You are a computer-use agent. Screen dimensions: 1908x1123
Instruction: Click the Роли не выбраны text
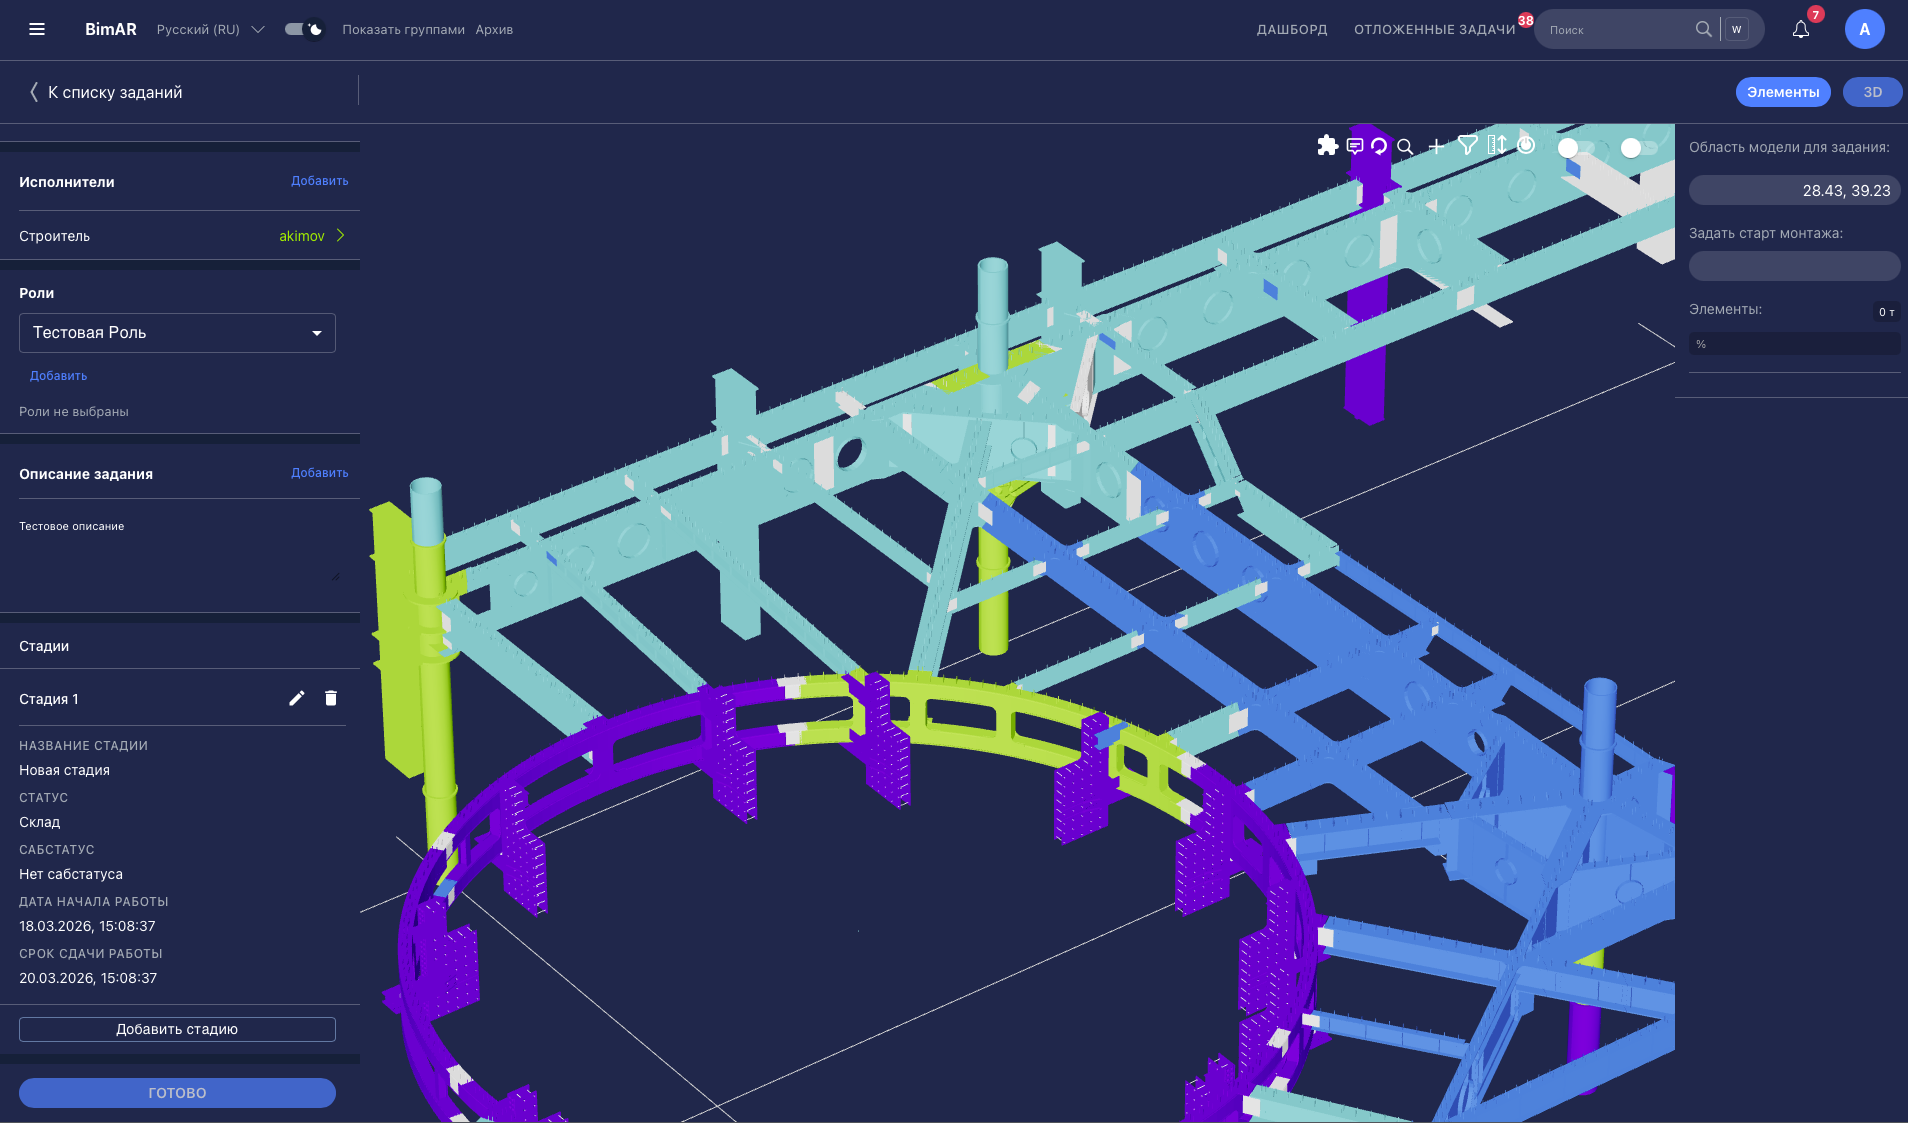tap(74, 412)
